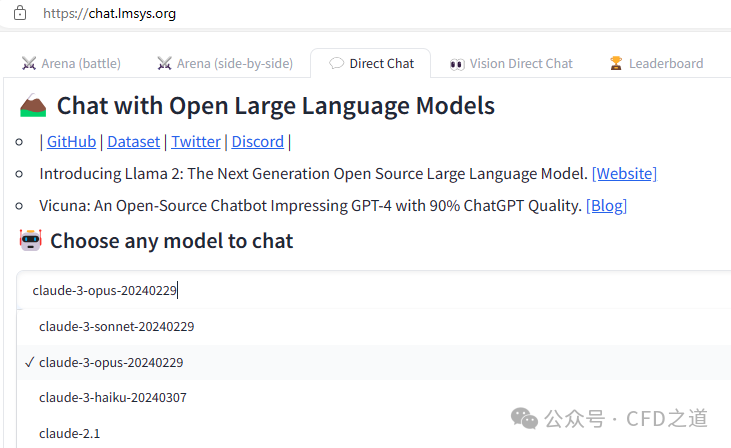Visit the Llama 2 Website link
Image resolution: width=731 pixels, height=448 pixels.
point(624,173)
